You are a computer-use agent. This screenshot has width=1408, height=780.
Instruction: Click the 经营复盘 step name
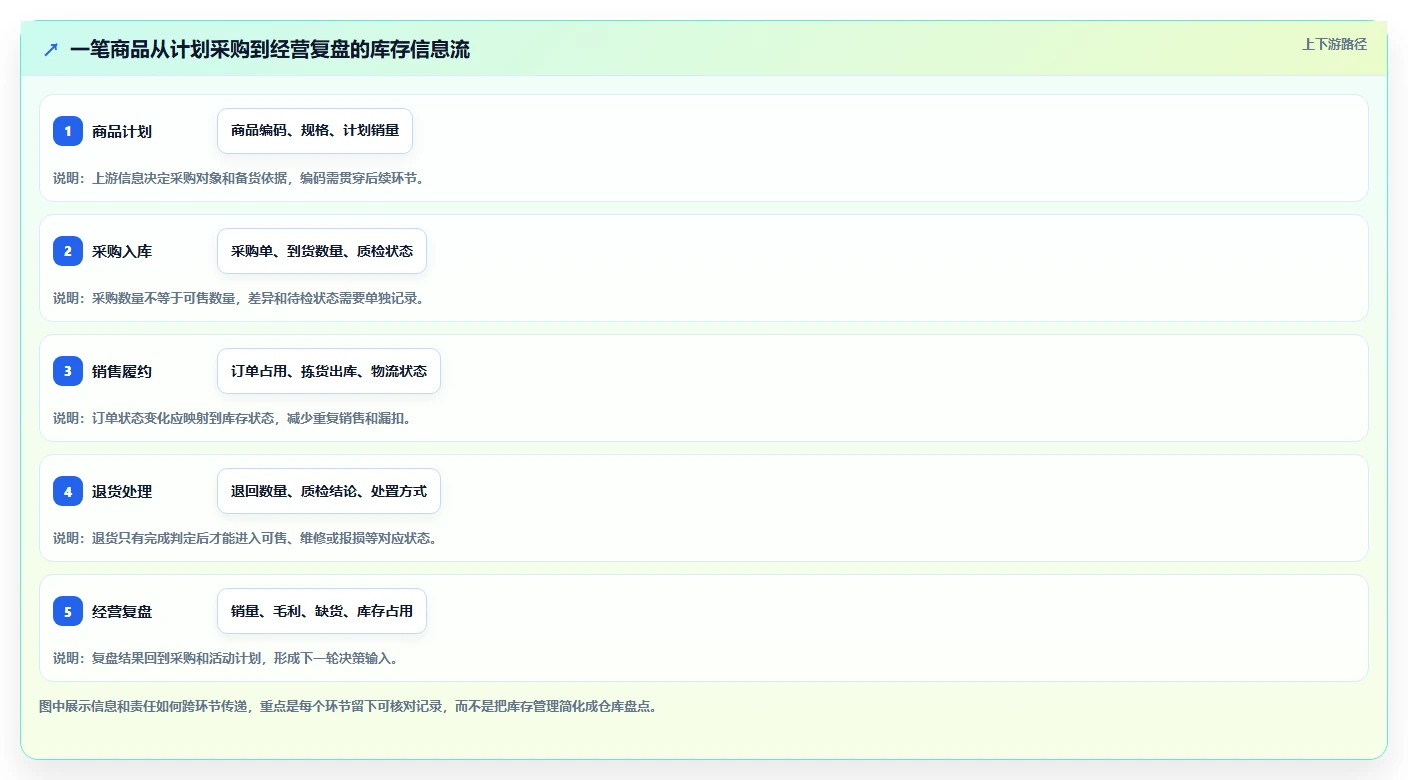point(122,611)
